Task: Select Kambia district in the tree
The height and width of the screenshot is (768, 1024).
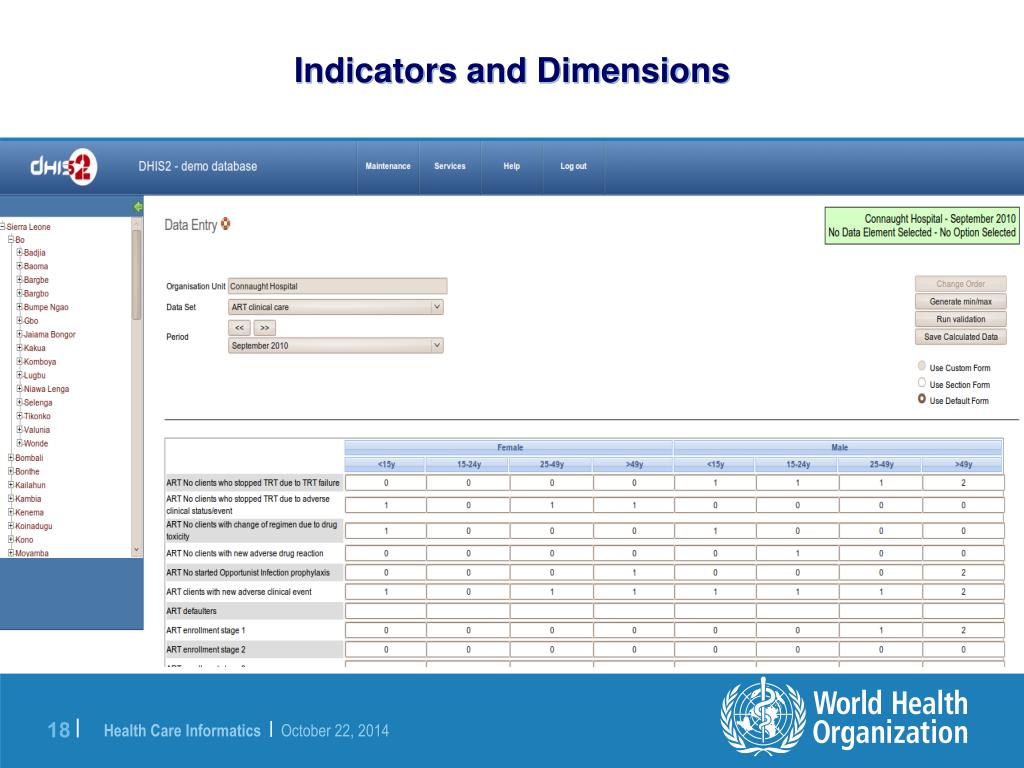Action: click(x=28, y=499)
